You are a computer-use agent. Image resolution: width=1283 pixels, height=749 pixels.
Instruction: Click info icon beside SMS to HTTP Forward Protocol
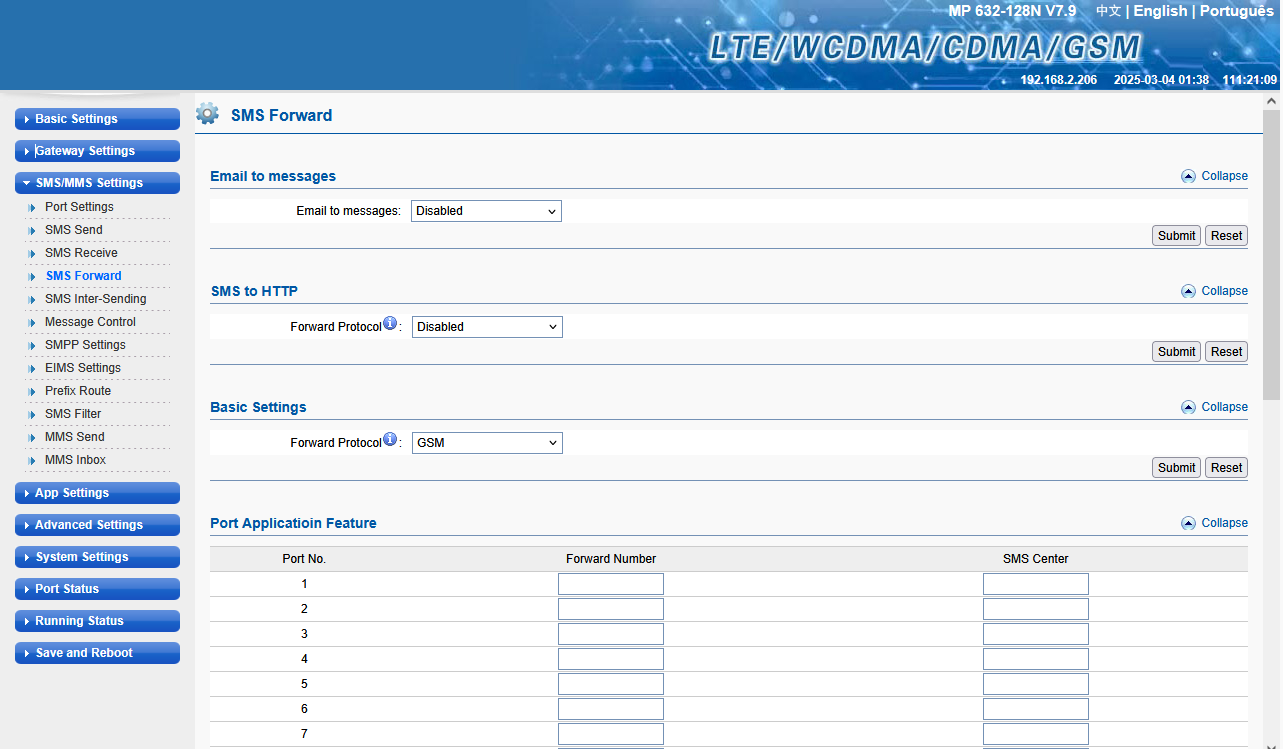390,325
